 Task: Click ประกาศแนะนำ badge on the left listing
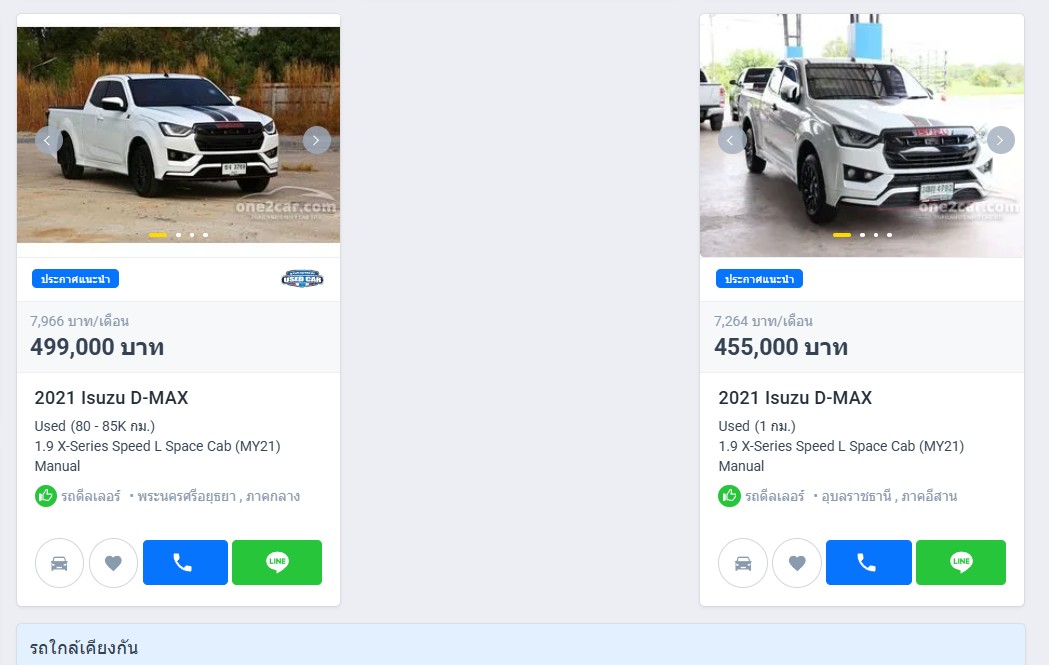(x=76, y=279)
